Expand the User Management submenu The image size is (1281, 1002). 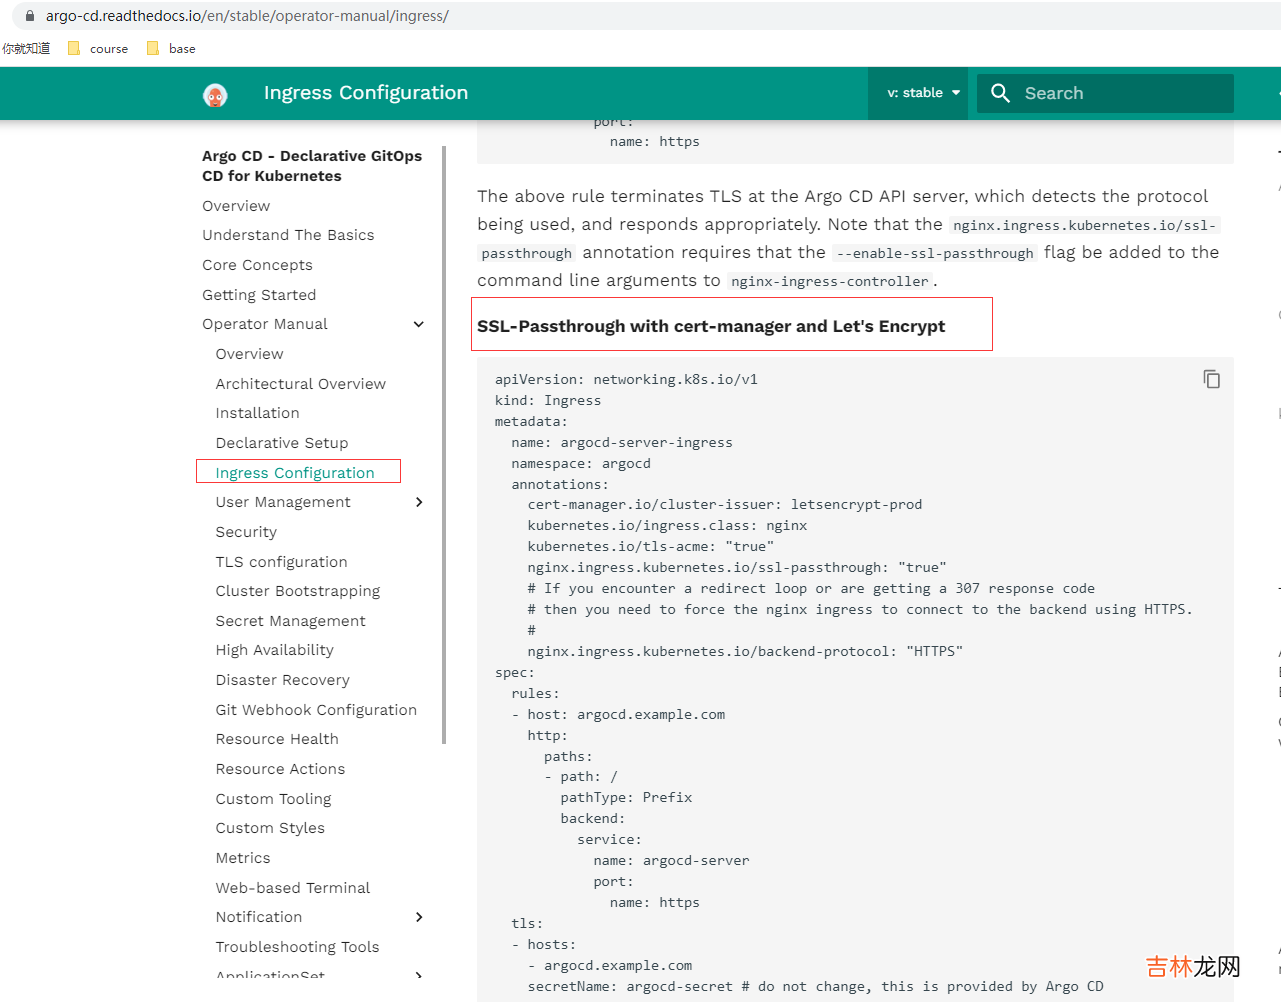pos(419,502)
